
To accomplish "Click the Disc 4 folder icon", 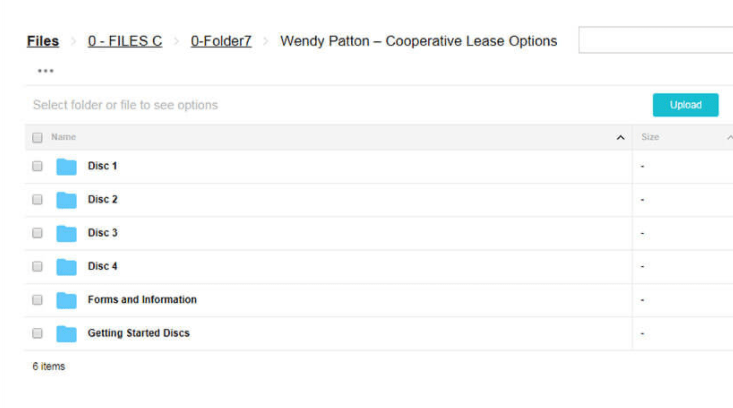I will click(66, 267).
